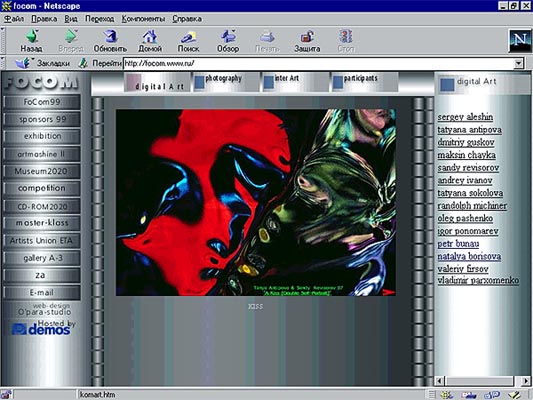Viewport: 533px width, 400px height.
Task: Open the Правка menu
Action: coord(44,19)
